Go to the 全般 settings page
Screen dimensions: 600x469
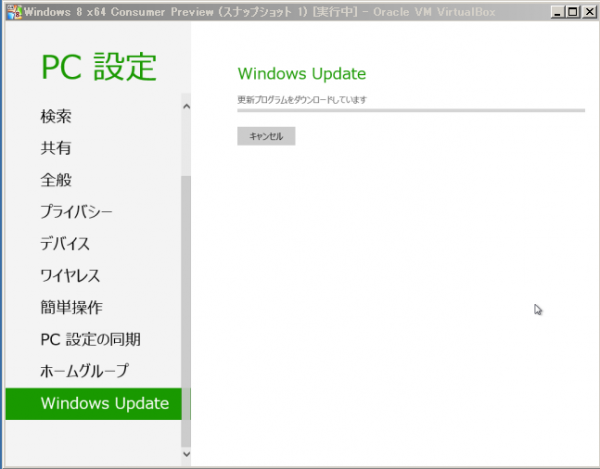(56, 180)
